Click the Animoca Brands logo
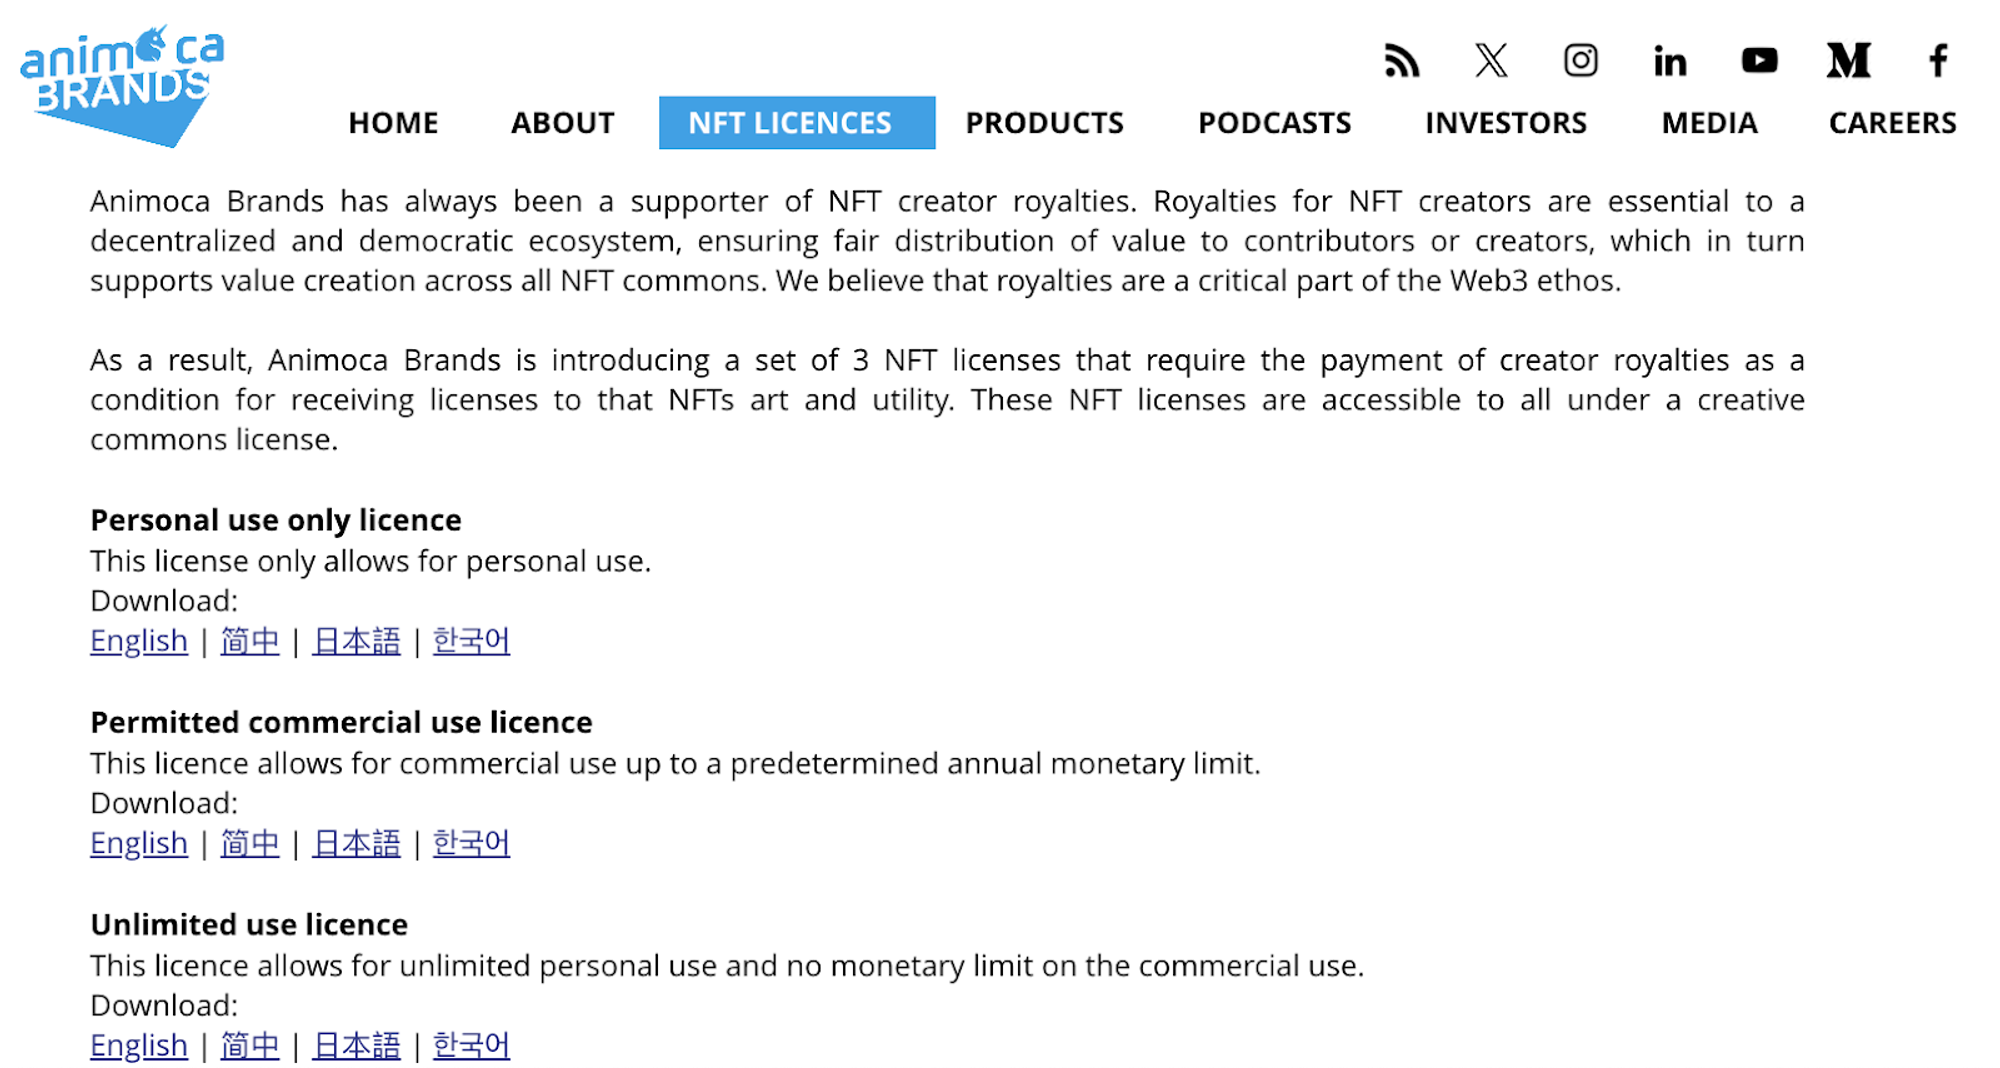2000x1068 pixels. pyautogui.click(x=122, y=87)
